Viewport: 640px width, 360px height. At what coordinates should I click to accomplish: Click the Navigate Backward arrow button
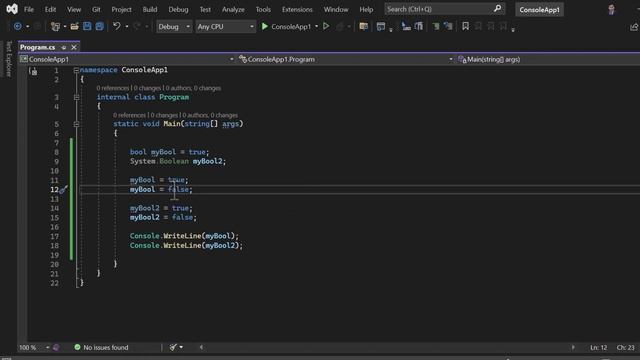tap(18, 27)
